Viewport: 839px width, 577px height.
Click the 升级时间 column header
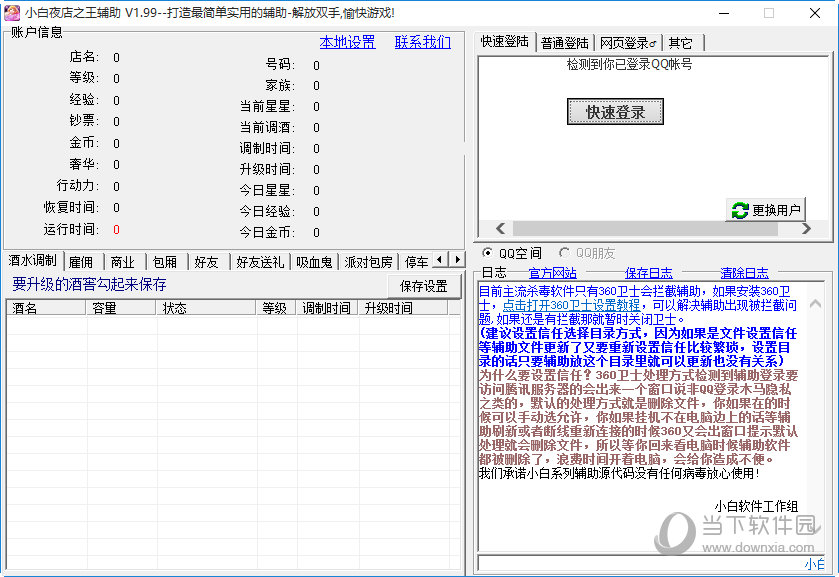pos(403,308)
